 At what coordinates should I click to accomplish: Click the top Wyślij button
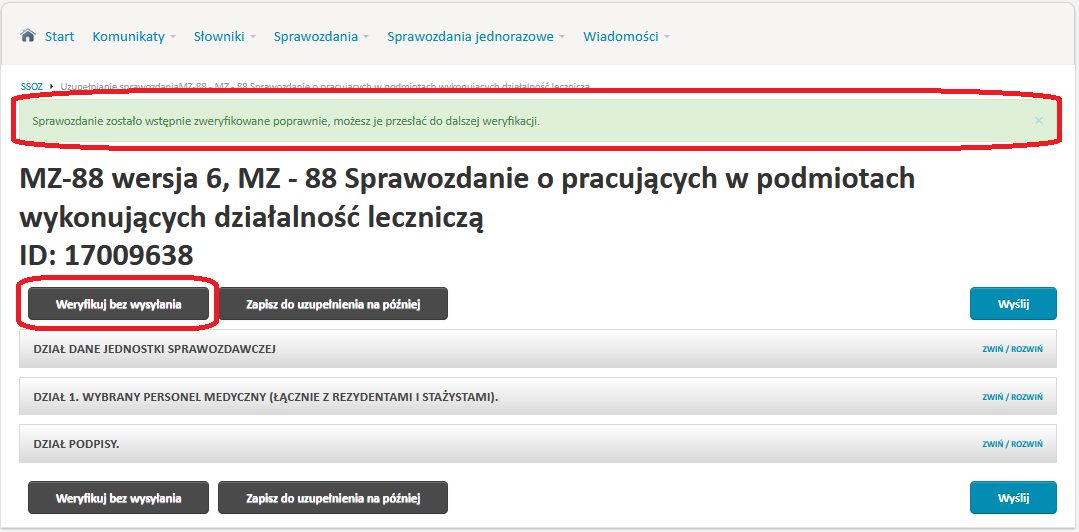pos(1013,304)
